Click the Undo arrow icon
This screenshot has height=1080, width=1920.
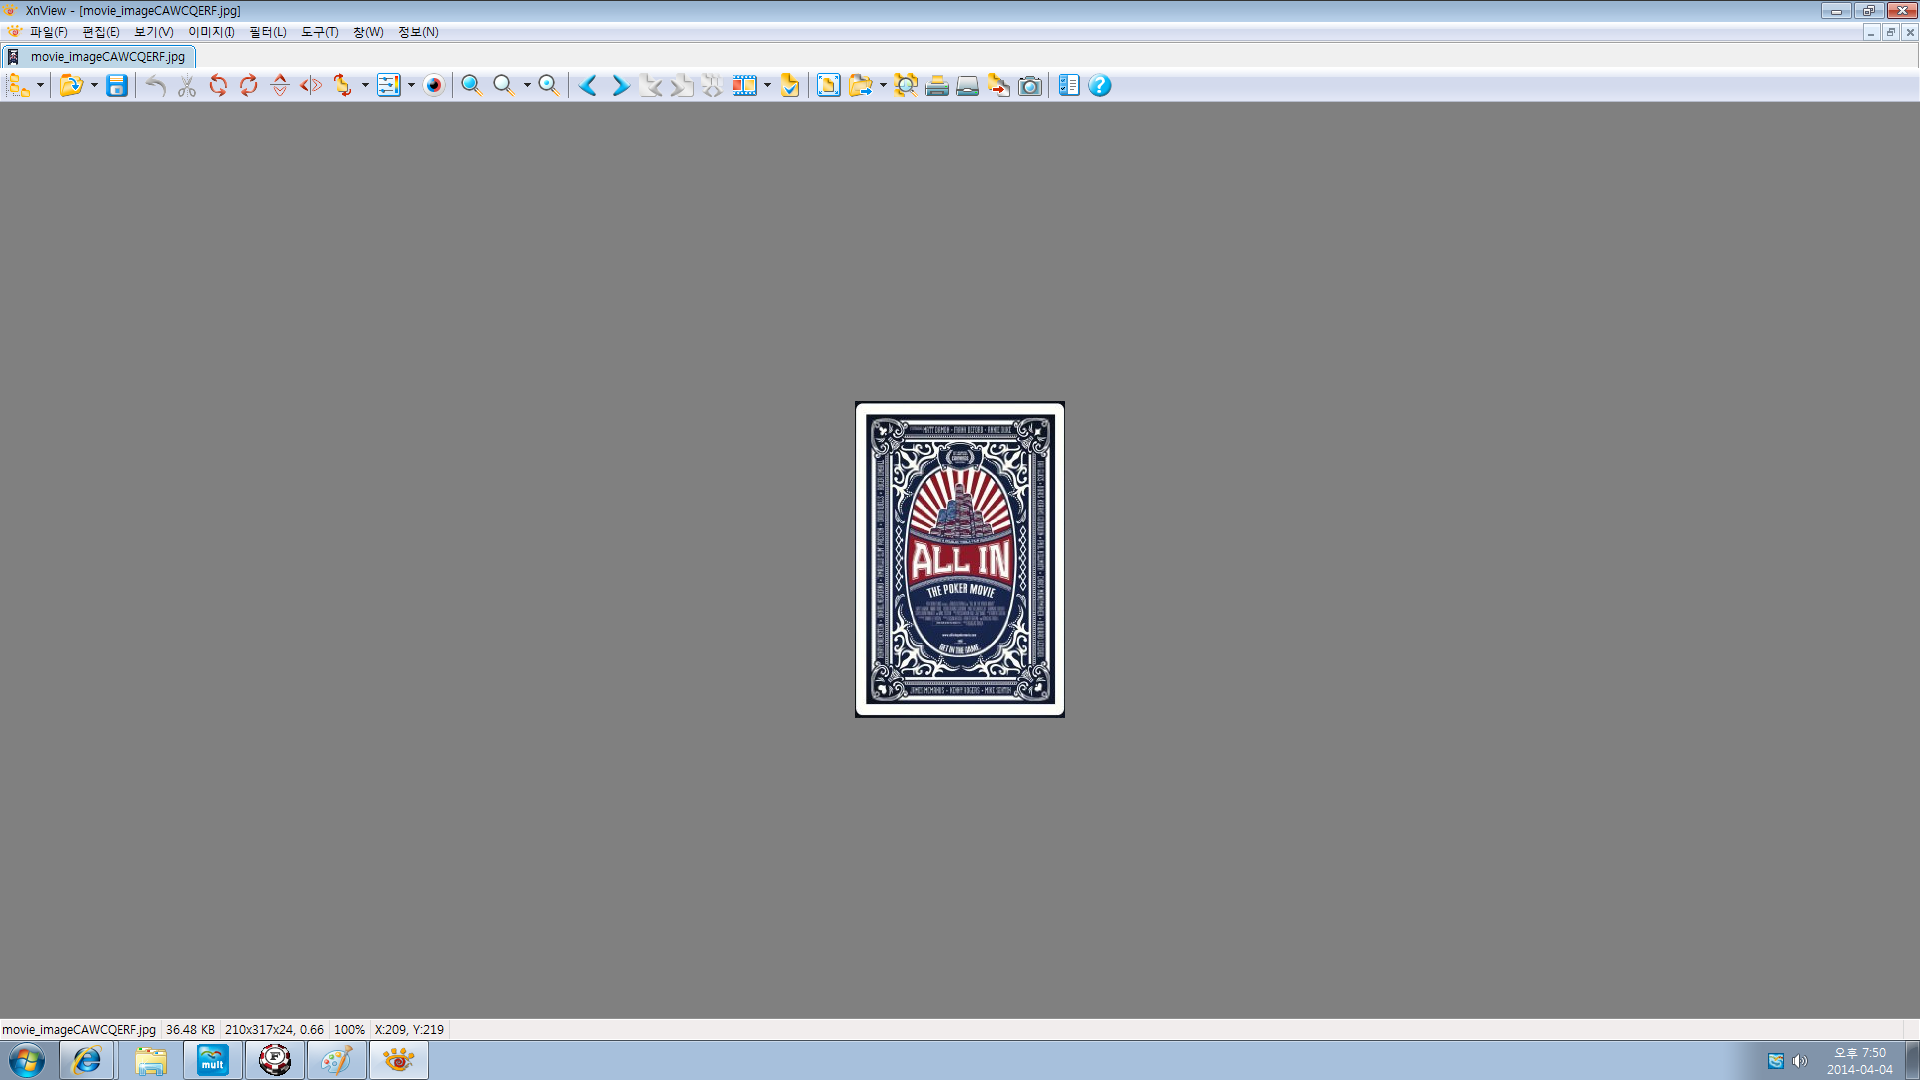pyautogui.click(x=155, y=86)
